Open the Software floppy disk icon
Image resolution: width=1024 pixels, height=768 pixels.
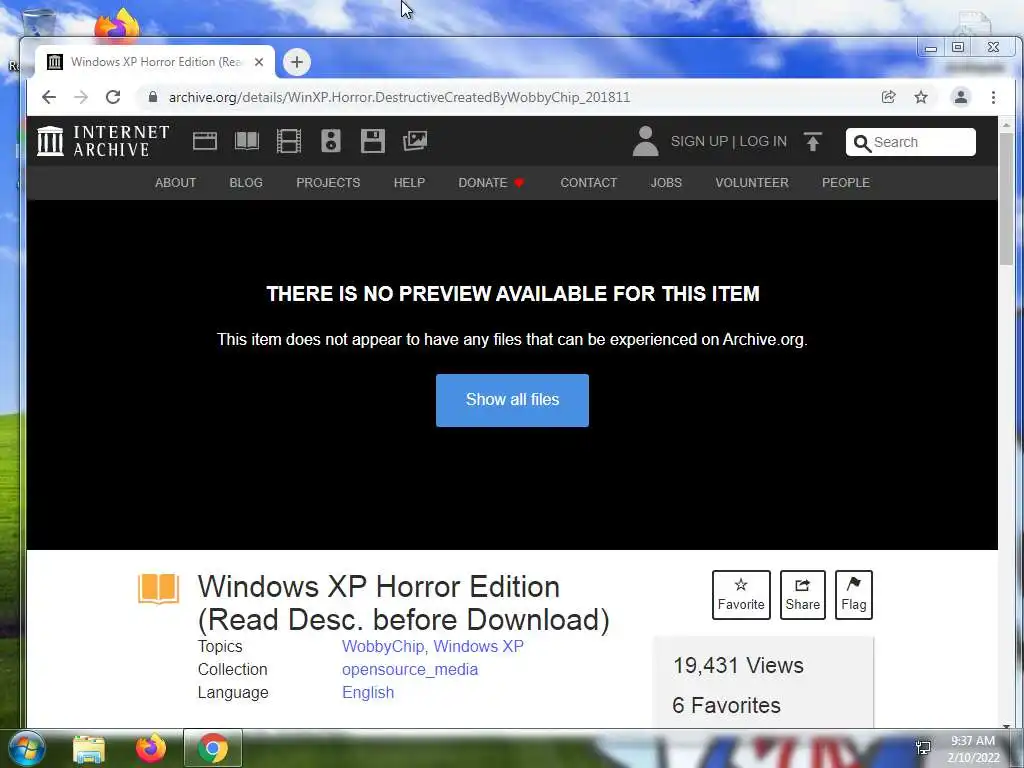pos(373,141)
